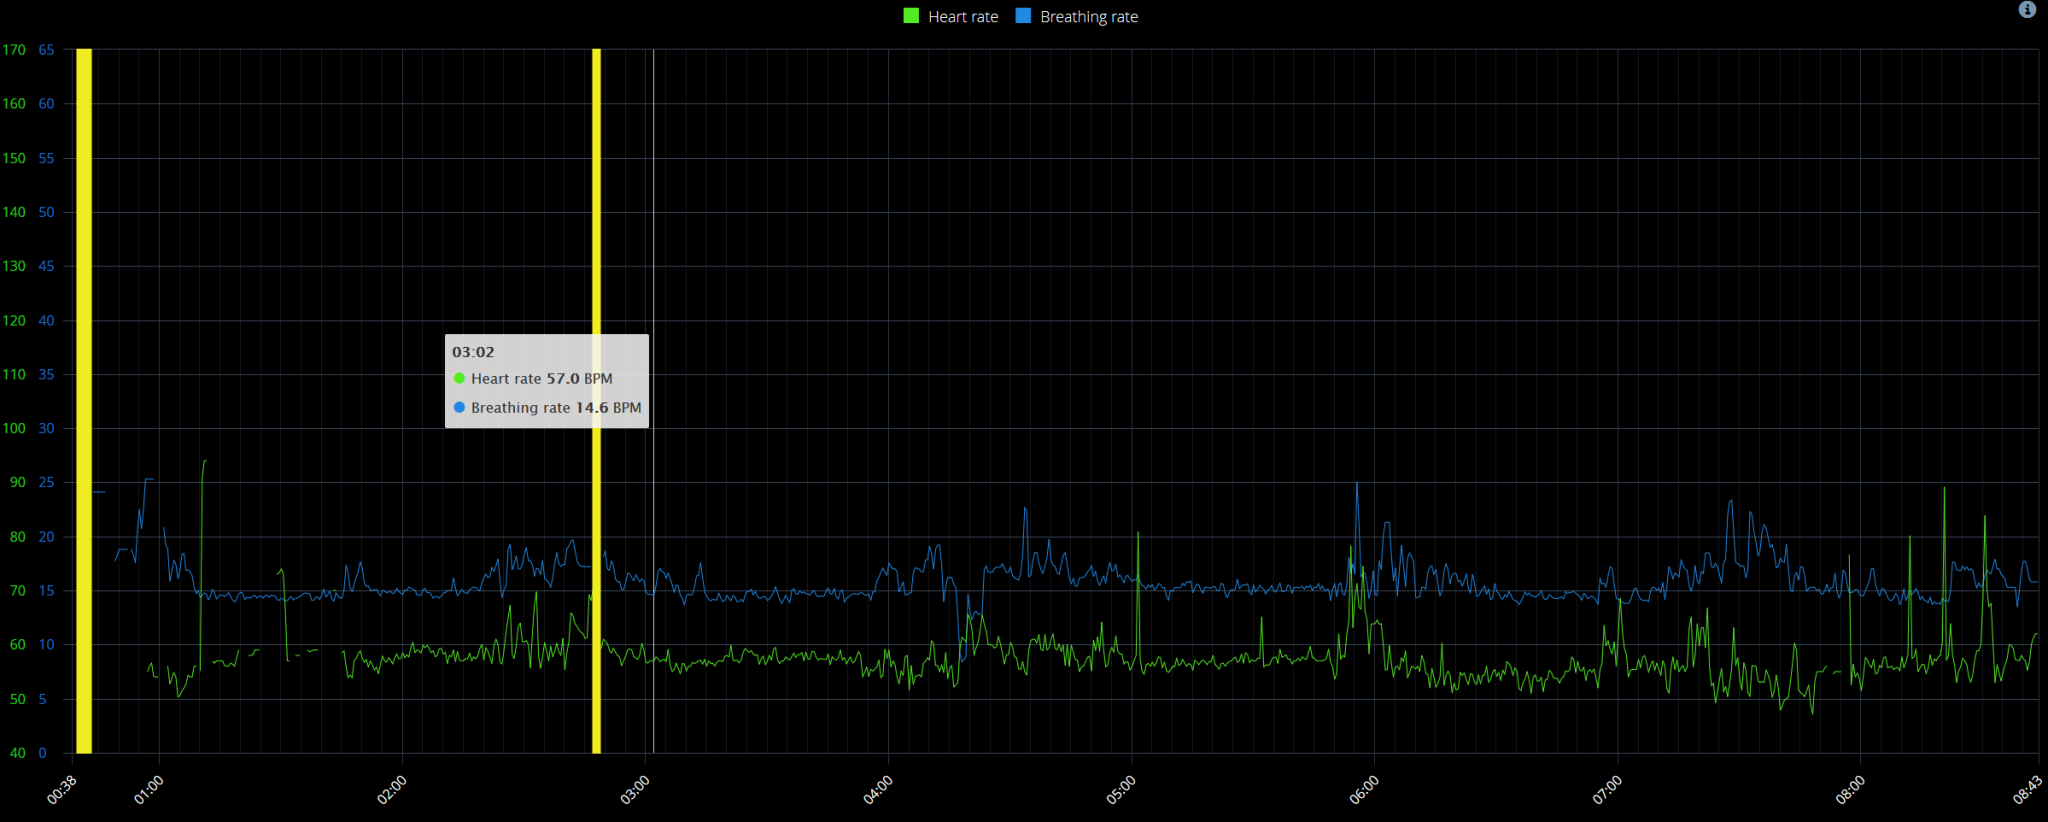
Task: Click the 65 breathing rate axis value
Action: [x=46, y=50]
